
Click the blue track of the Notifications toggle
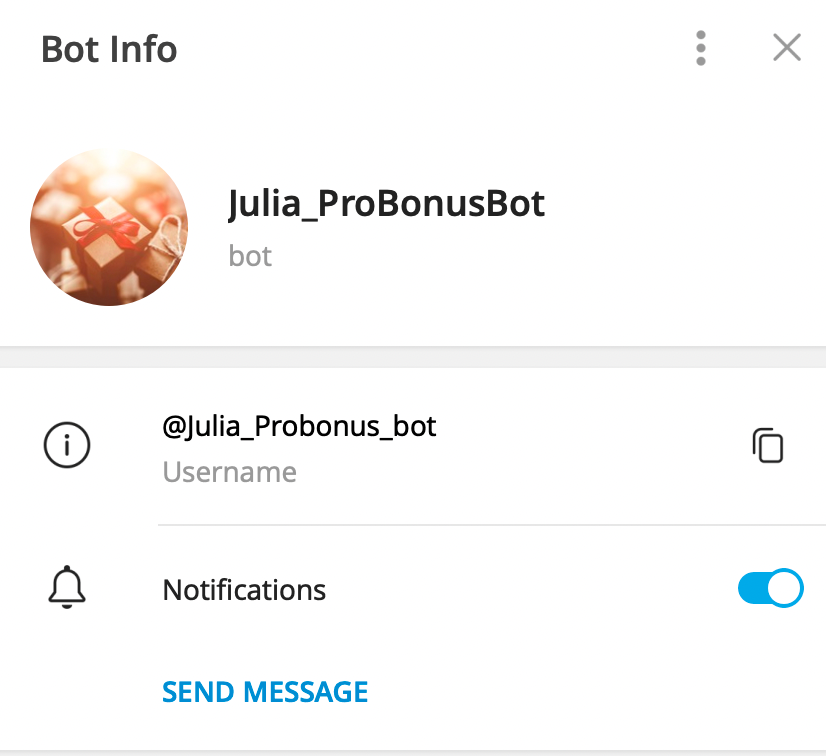[x=752, y=588]
